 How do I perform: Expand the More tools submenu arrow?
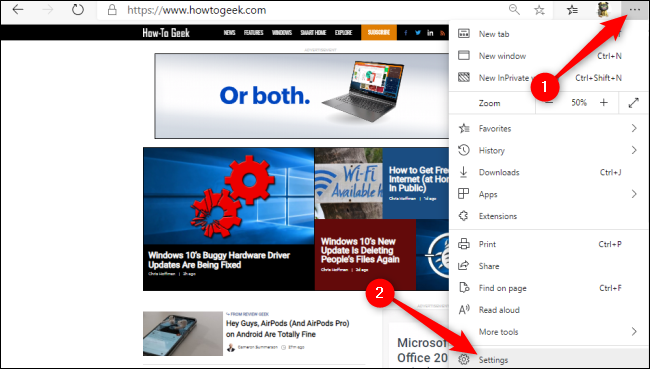click(x=634, y=331)
